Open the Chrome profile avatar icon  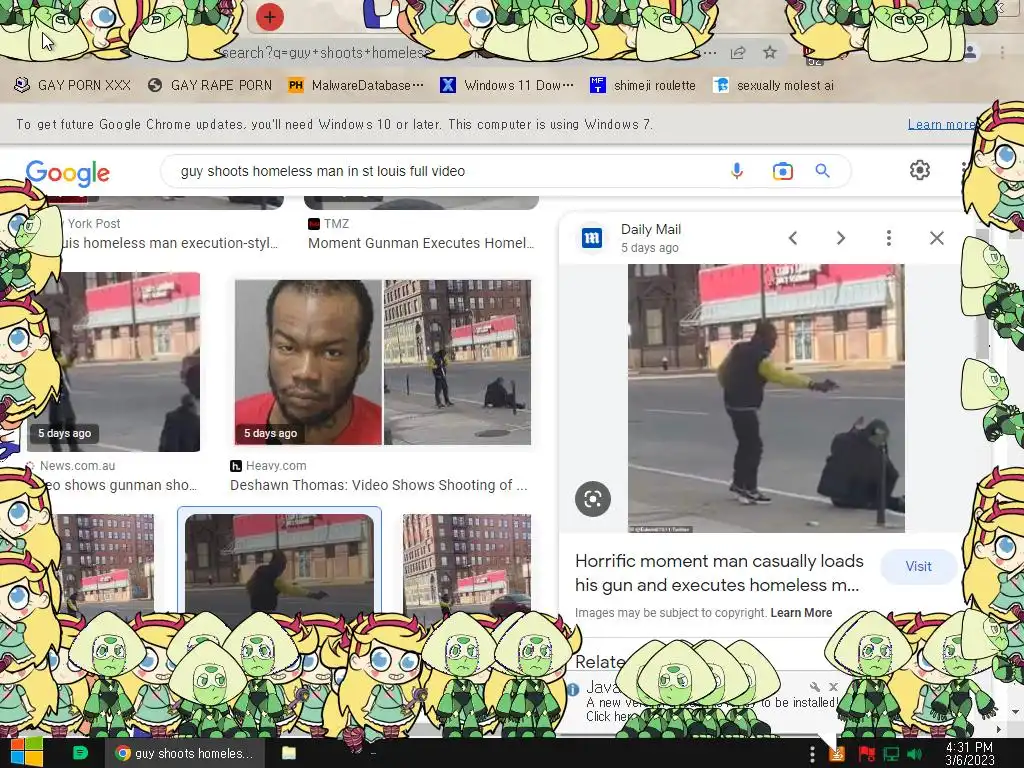[x=970, y=52]
